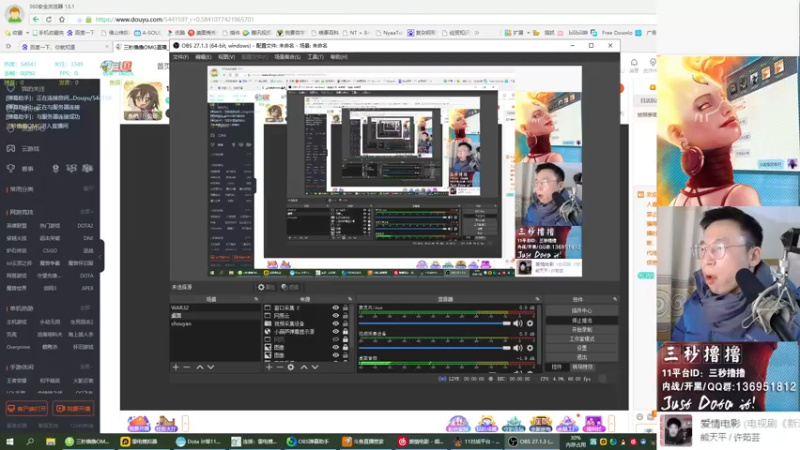Toggle lock on 小葫芦弹幕显示器 source
800x450 pixels.
(345, 332)
